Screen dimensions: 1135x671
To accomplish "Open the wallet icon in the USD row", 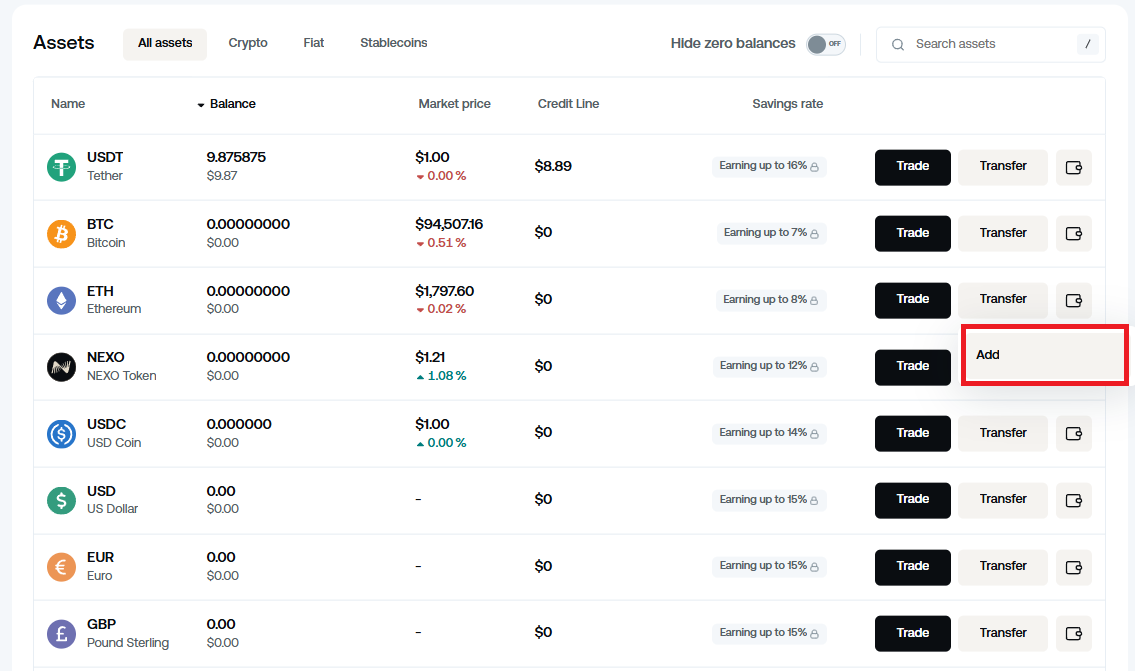I will pos(1073,500).
